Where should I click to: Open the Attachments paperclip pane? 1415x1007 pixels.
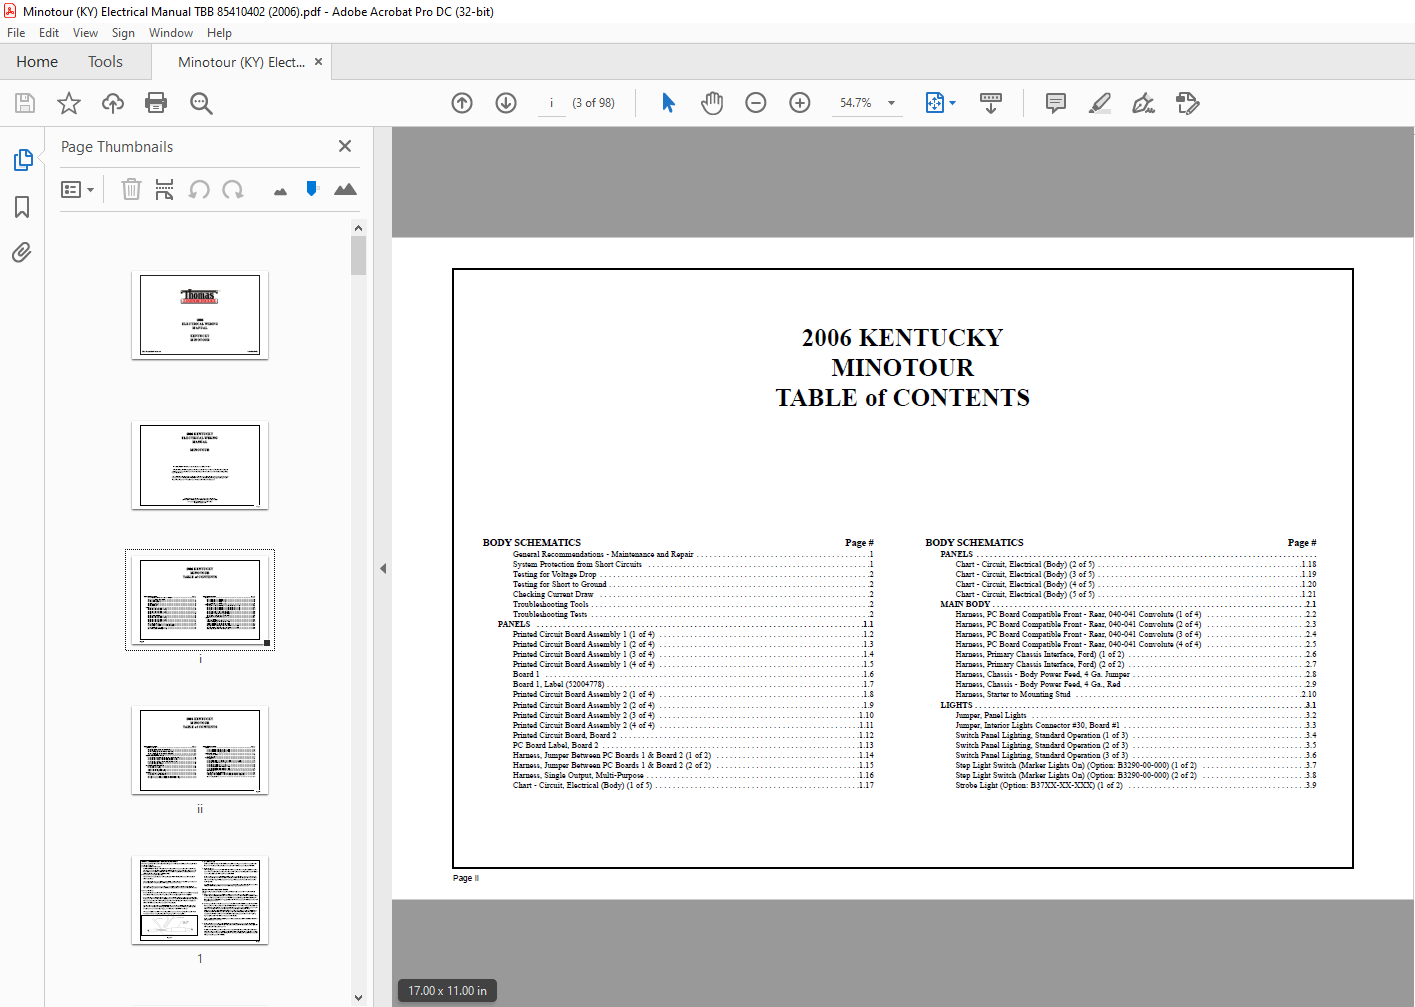click(x=22, y=252)
